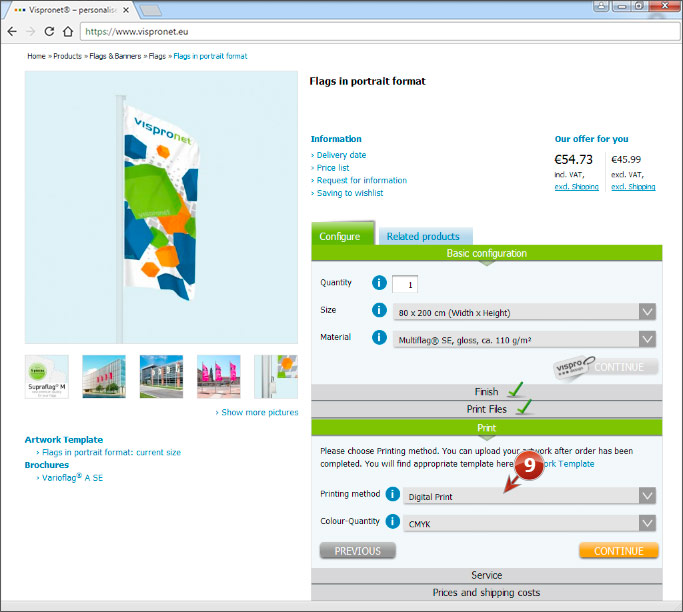This screenshot has width=683, height=612.
Task: Click excl. Shipping under €45.99
Action: tap(633, 186)
